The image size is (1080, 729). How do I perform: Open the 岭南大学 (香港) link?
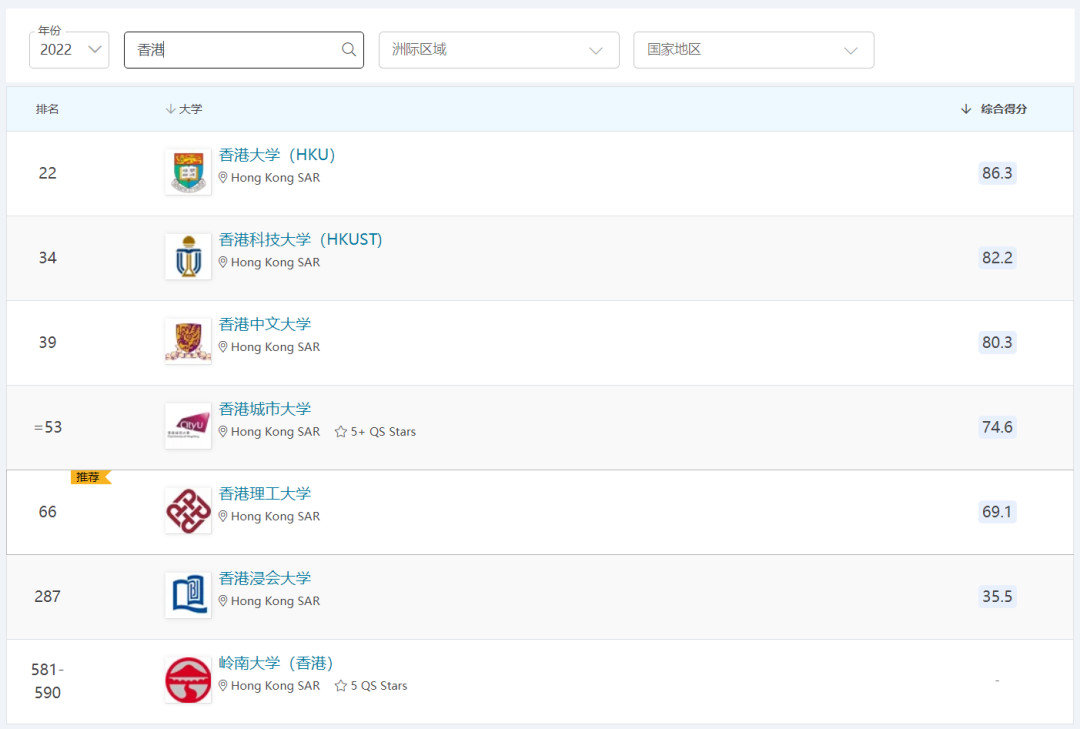(276, 664)
